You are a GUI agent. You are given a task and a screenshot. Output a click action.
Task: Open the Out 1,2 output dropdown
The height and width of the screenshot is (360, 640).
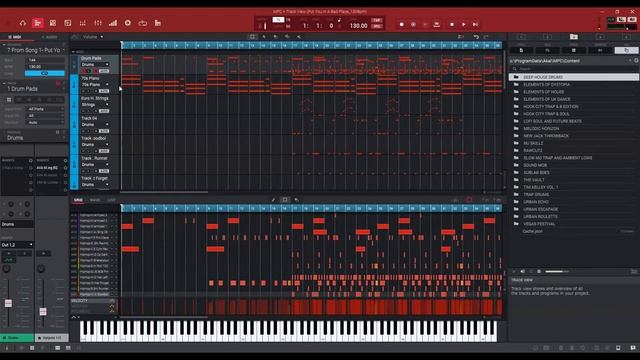pos(17,245)
